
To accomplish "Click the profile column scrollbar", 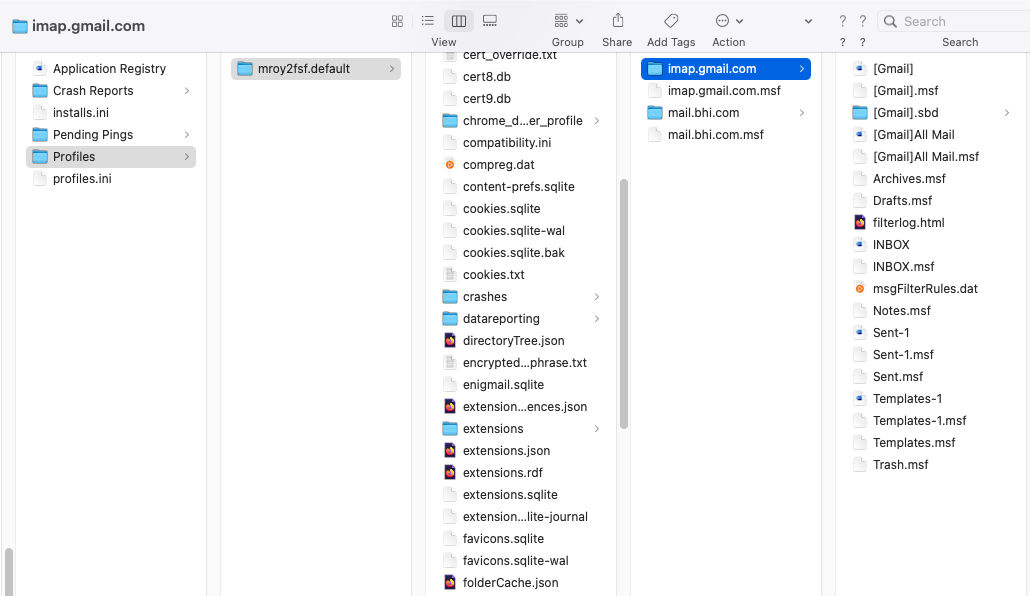I will coord(623,304).
